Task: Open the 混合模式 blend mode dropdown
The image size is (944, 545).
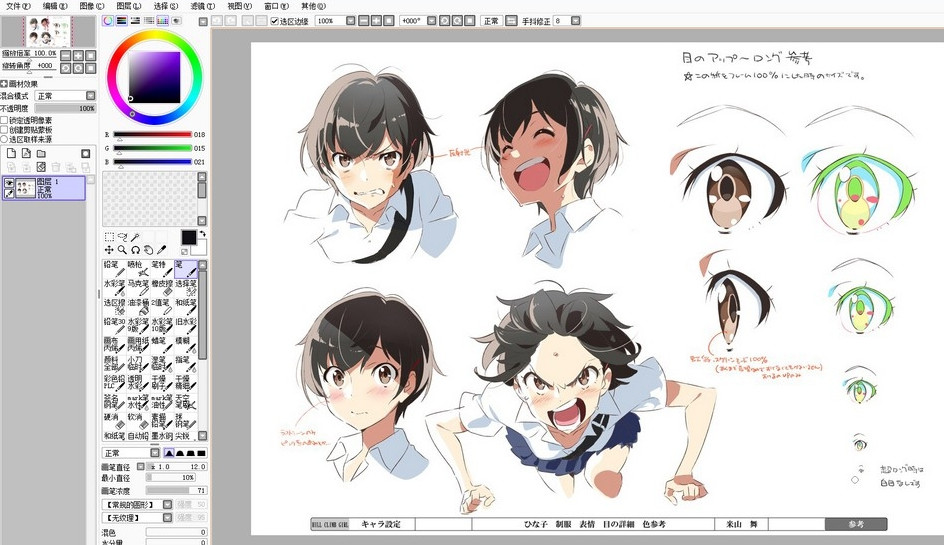Action: pos(66,96)
